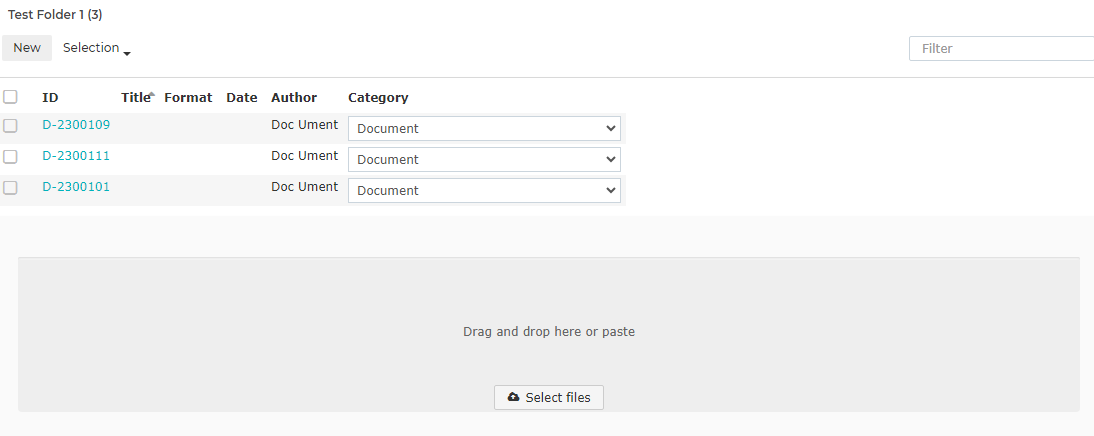The width and height of the screenshot is (1094, 436).
Task: Check the box for D-2300109
Action: (x=10, y=126)
